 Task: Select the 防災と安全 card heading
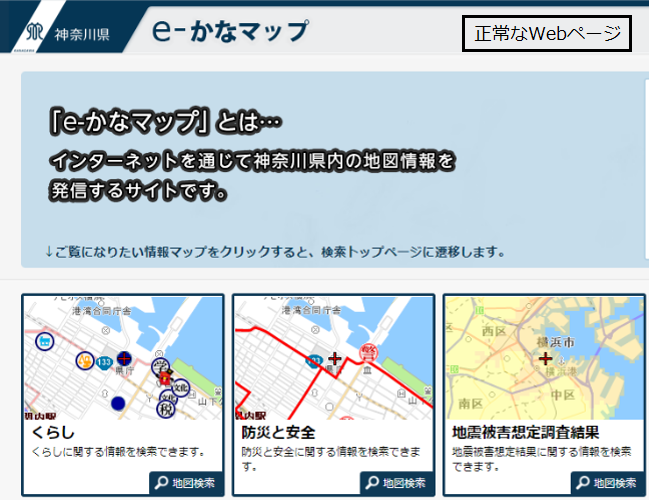click(x=278, y=433)
